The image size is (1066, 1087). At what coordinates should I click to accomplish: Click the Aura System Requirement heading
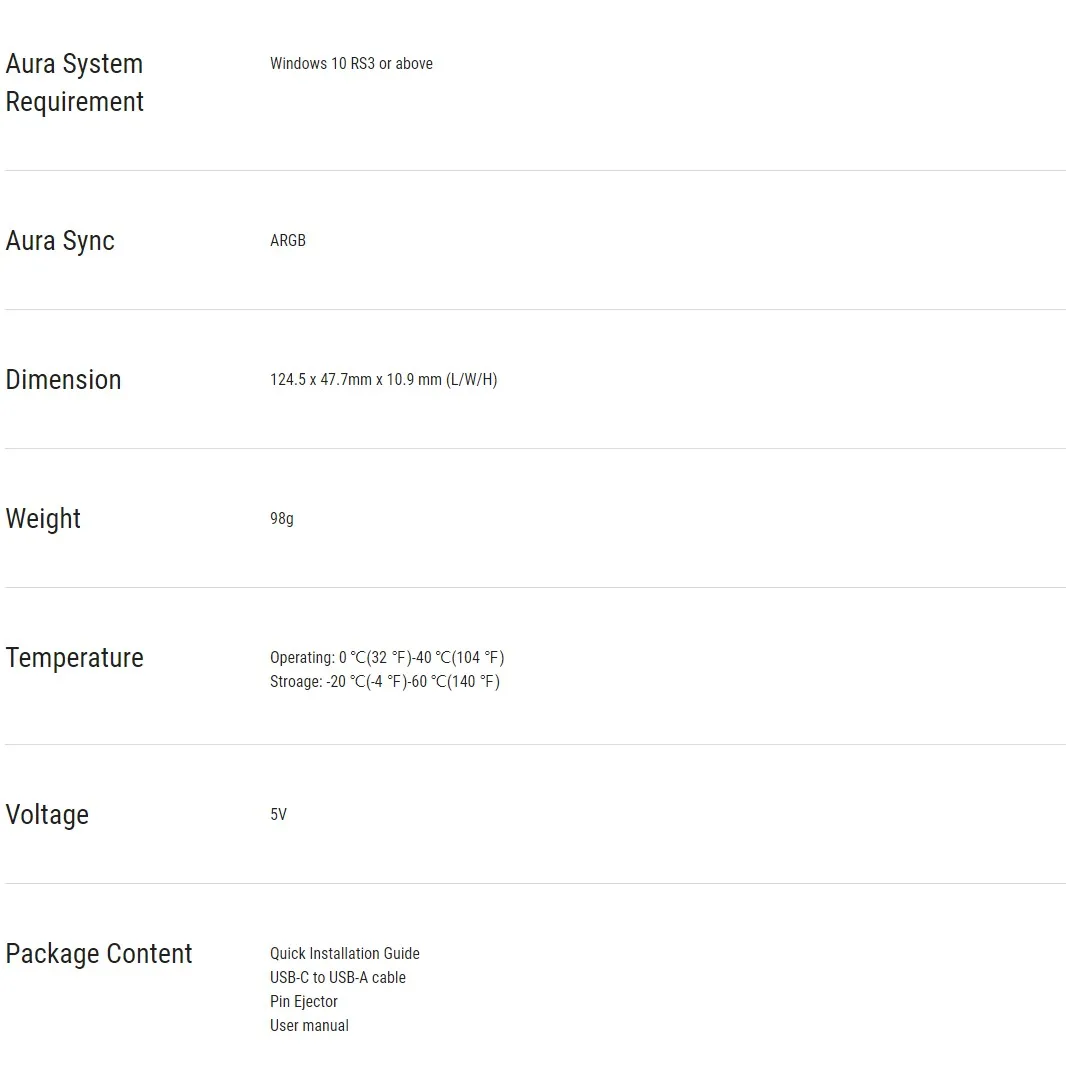pyautogui.click(x=75, y=82)
